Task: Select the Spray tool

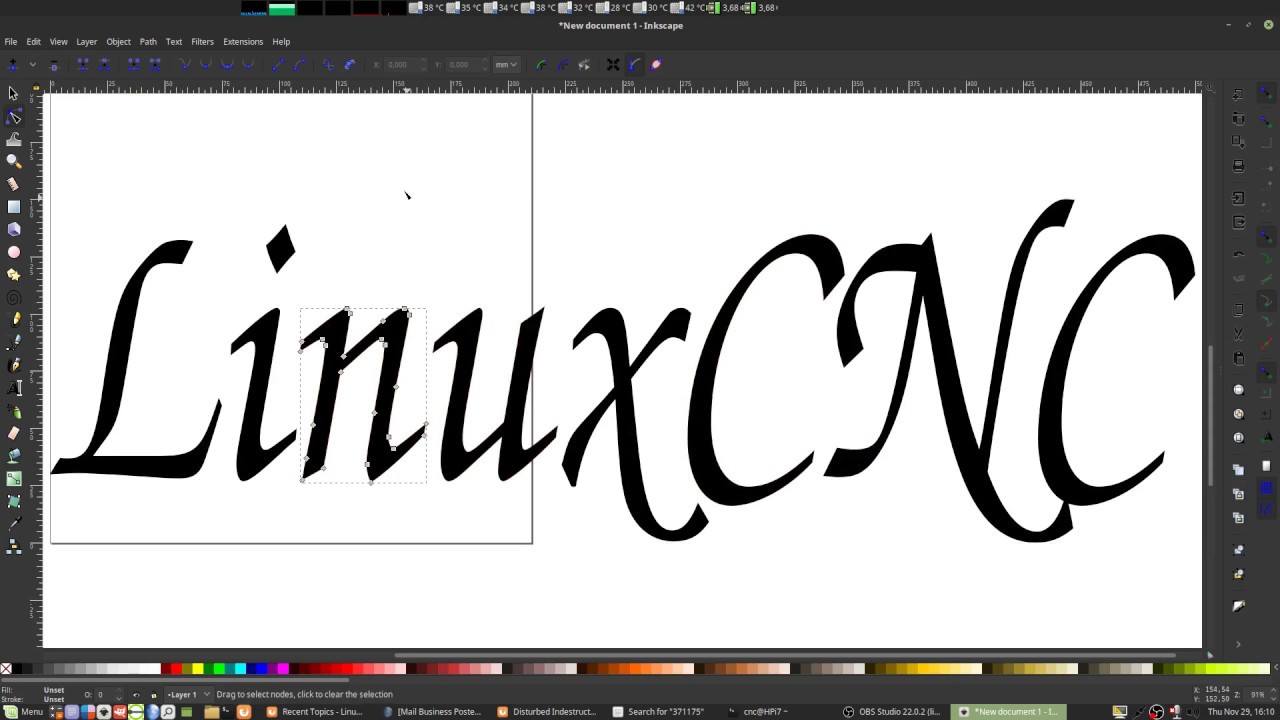Action: [x=13, y=411]
